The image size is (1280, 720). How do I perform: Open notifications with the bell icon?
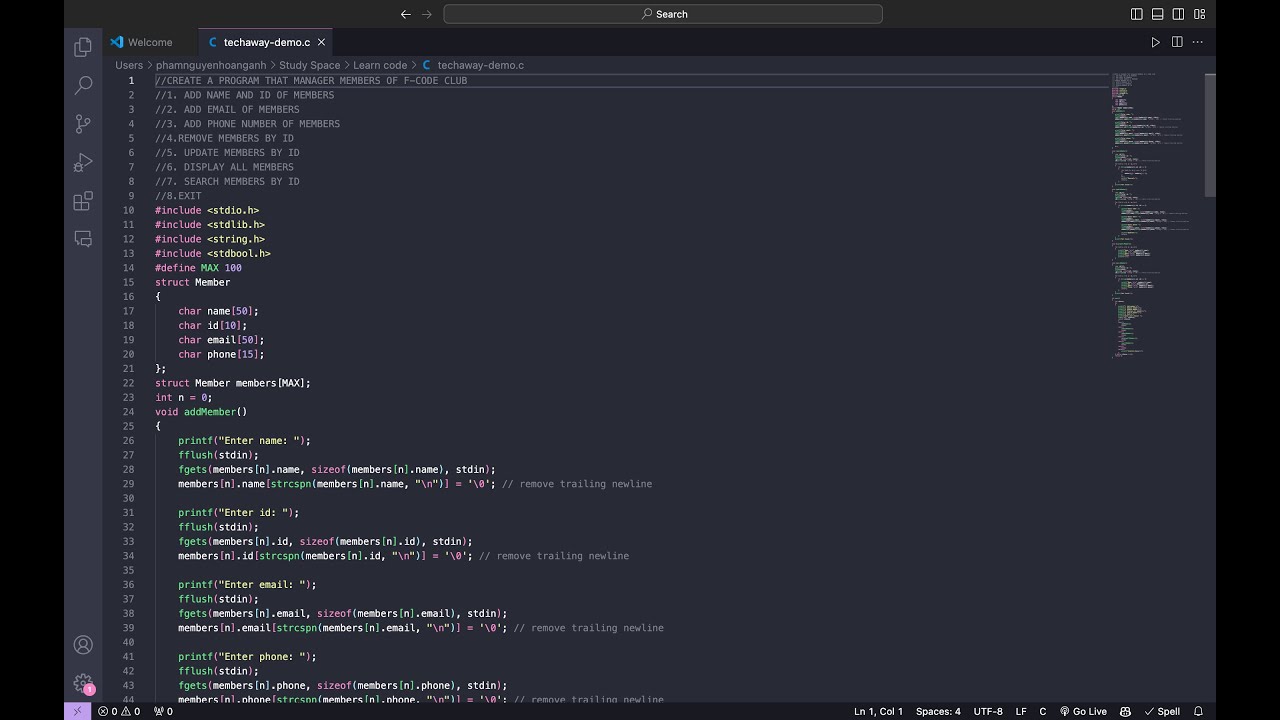click(x=1197, y=711)
